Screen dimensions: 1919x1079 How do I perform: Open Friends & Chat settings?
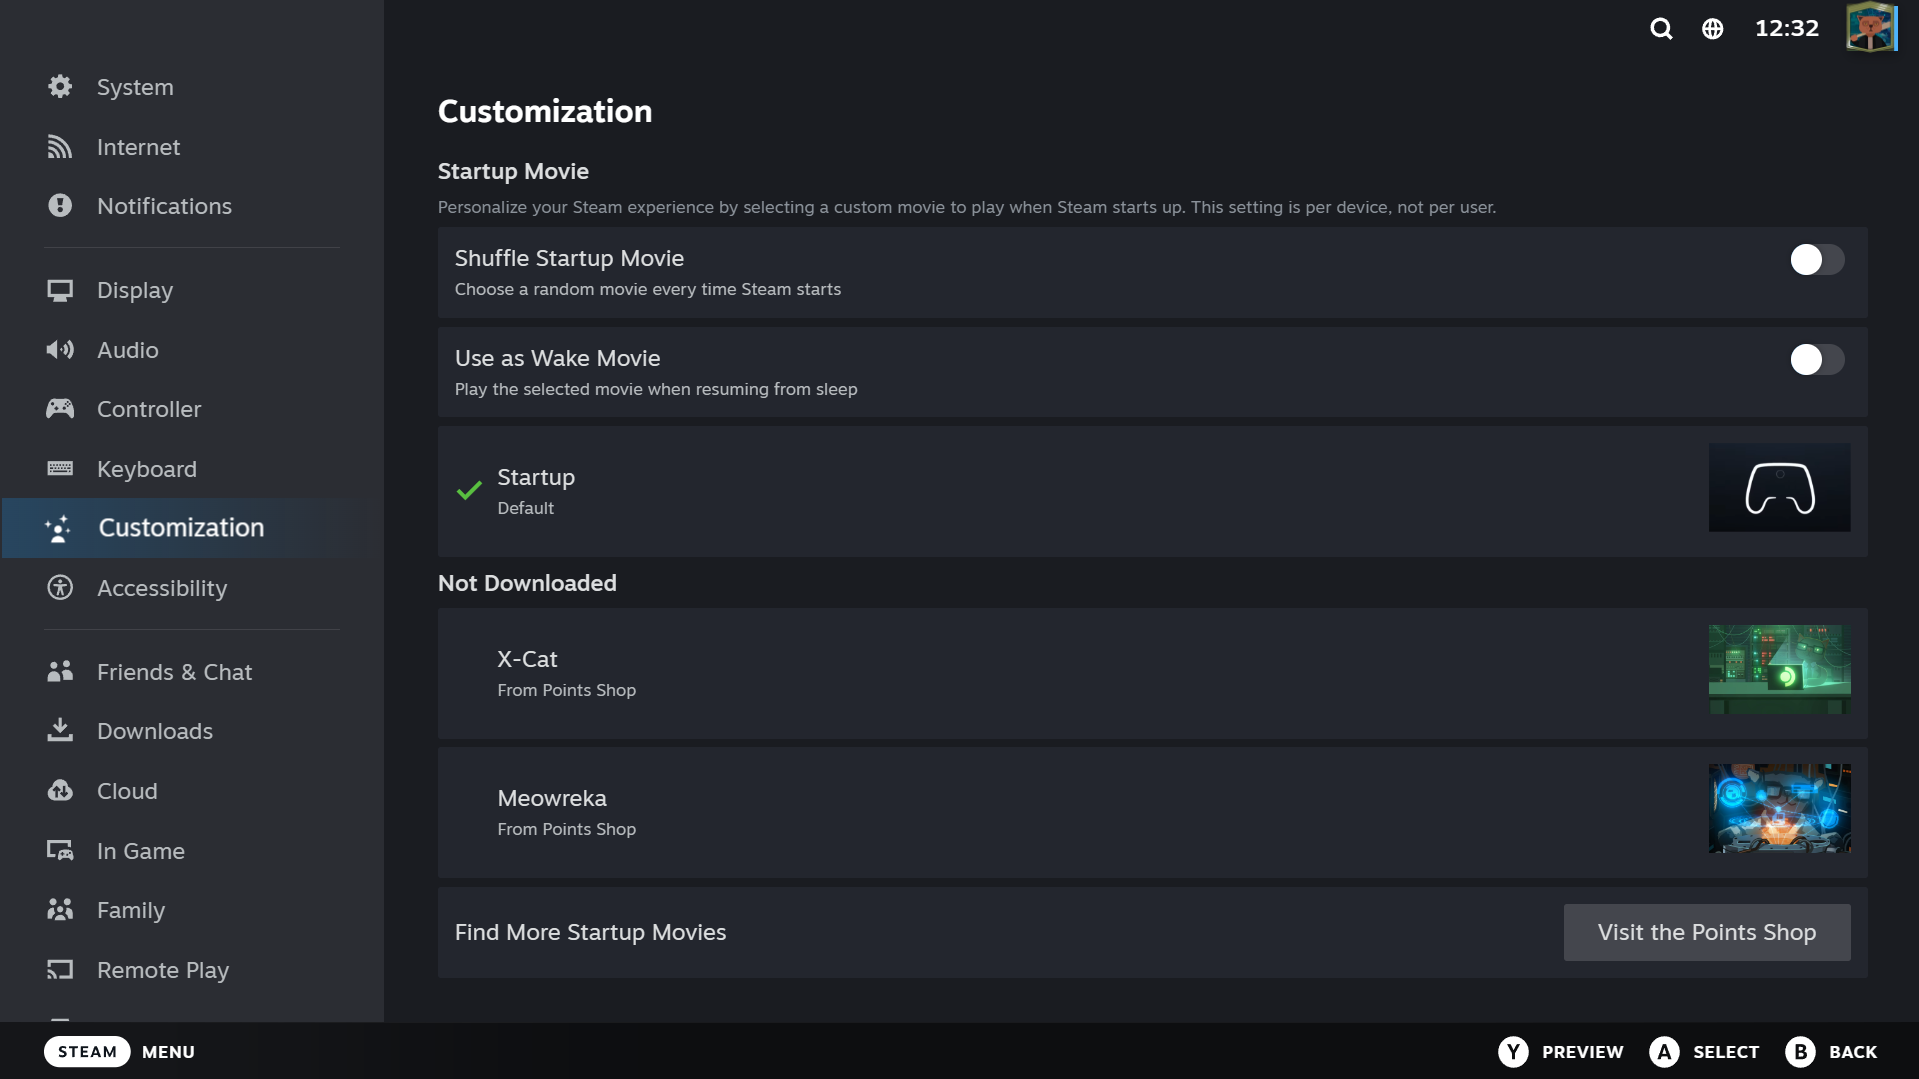coord(174,672)
